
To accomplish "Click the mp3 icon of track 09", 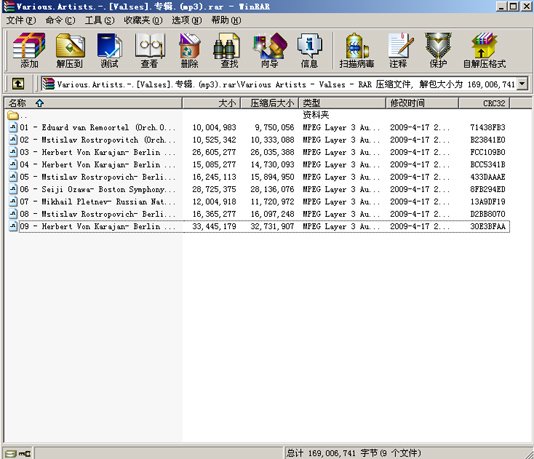I will tap(13, 226).
